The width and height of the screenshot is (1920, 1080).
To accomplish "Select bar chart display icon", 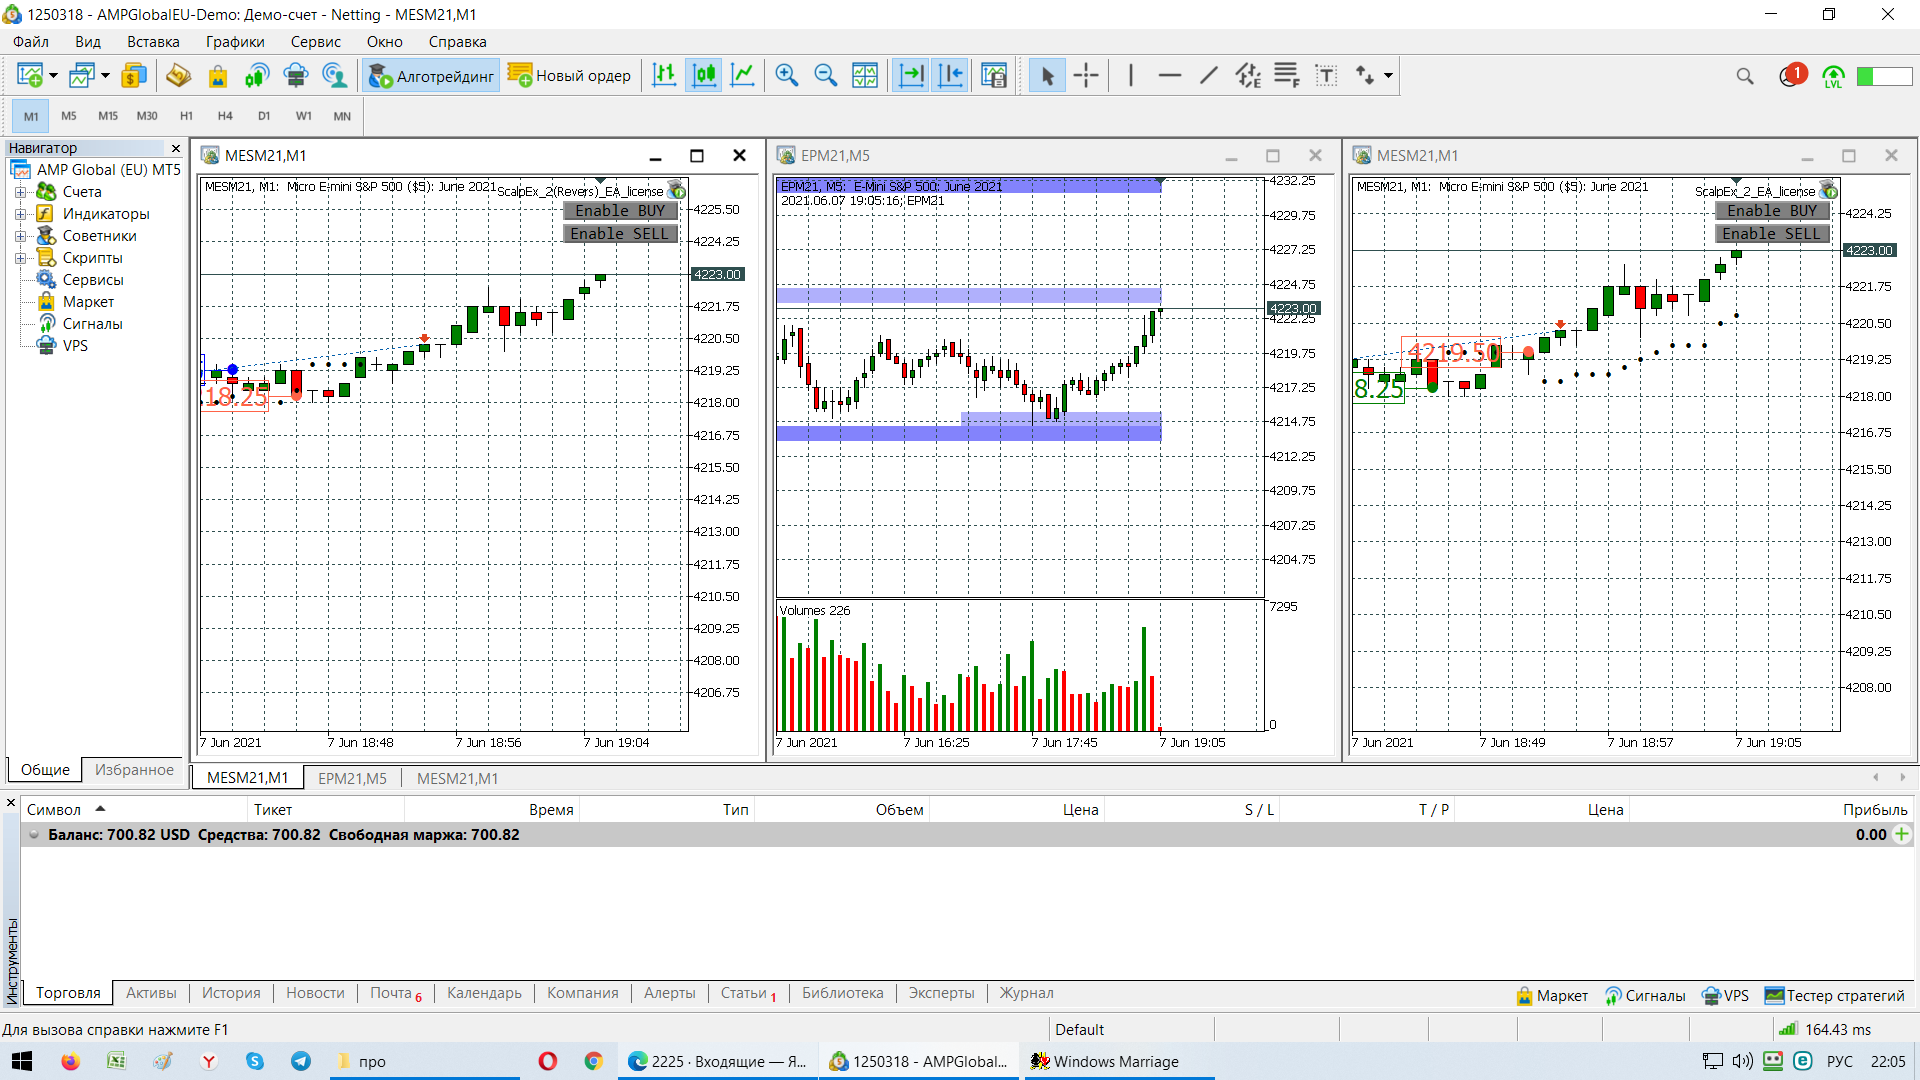I will 665,75.
